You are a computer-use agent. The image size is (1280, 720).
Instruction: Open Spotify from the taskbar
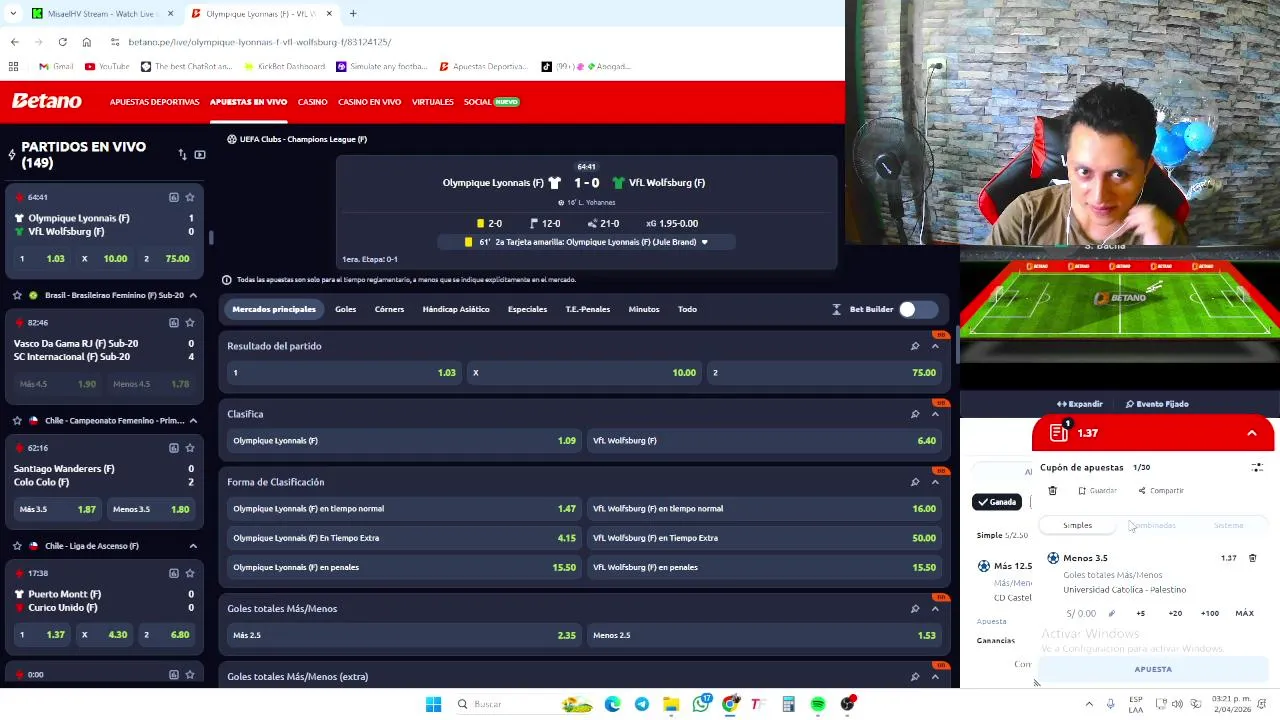tap(818, 704)
